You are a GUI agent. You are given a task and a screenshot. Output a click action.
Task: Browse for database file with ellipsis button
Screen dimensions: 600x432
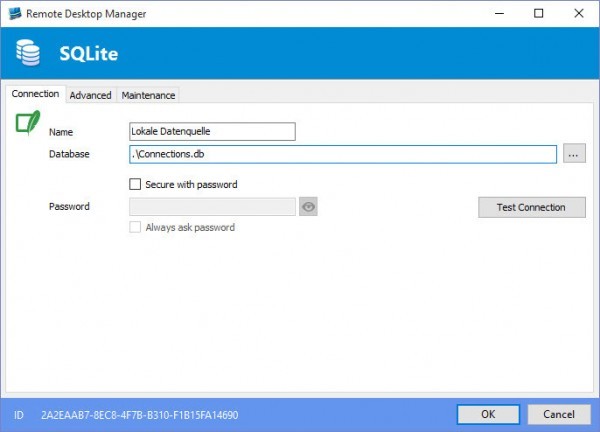(x=574, y=154)
